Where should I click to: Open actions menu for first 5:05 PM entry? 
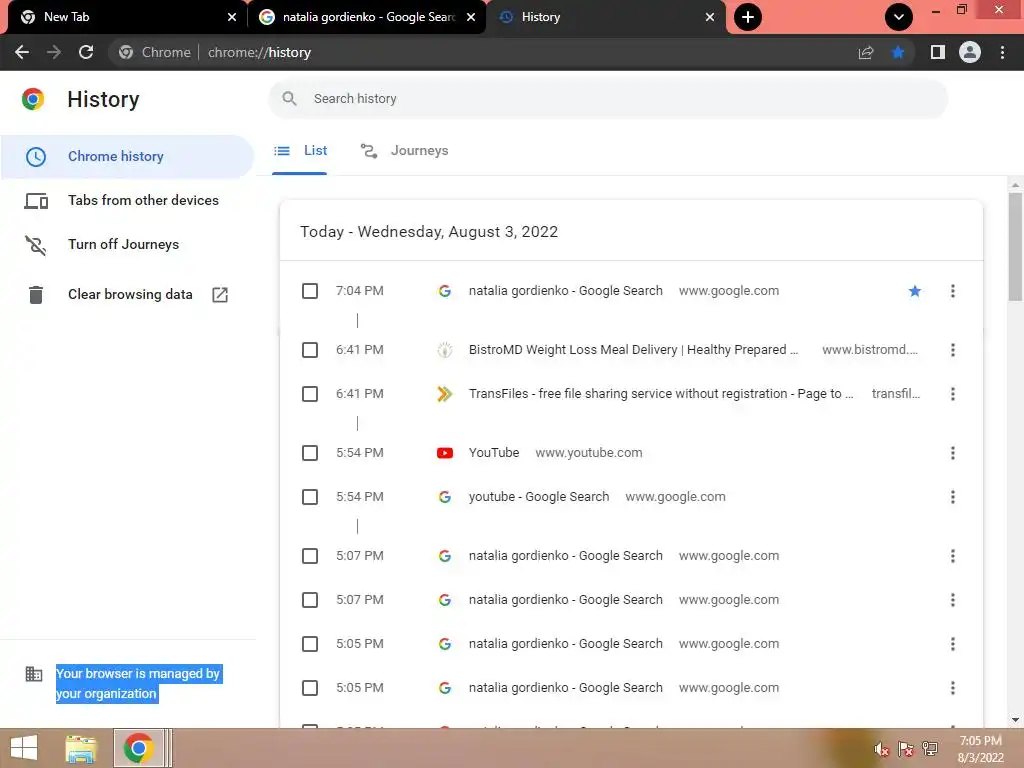(x=953, y=644)
